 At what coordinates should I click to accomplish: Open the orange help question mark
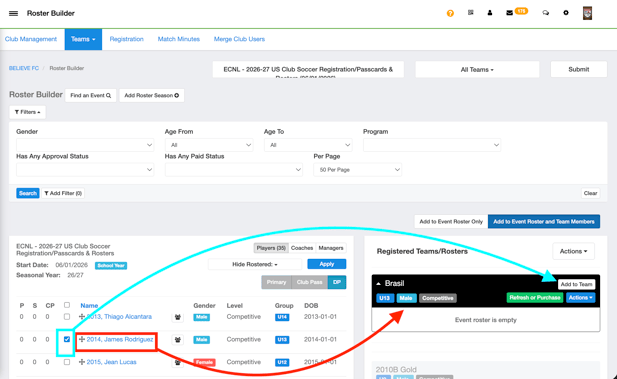coord(450,13)
